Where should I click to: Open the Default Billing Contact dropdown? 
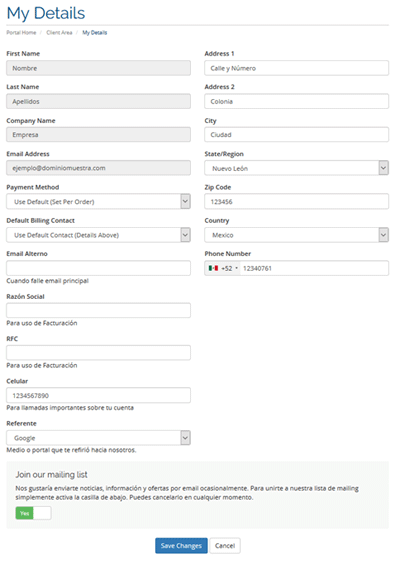tap(98, 235)
